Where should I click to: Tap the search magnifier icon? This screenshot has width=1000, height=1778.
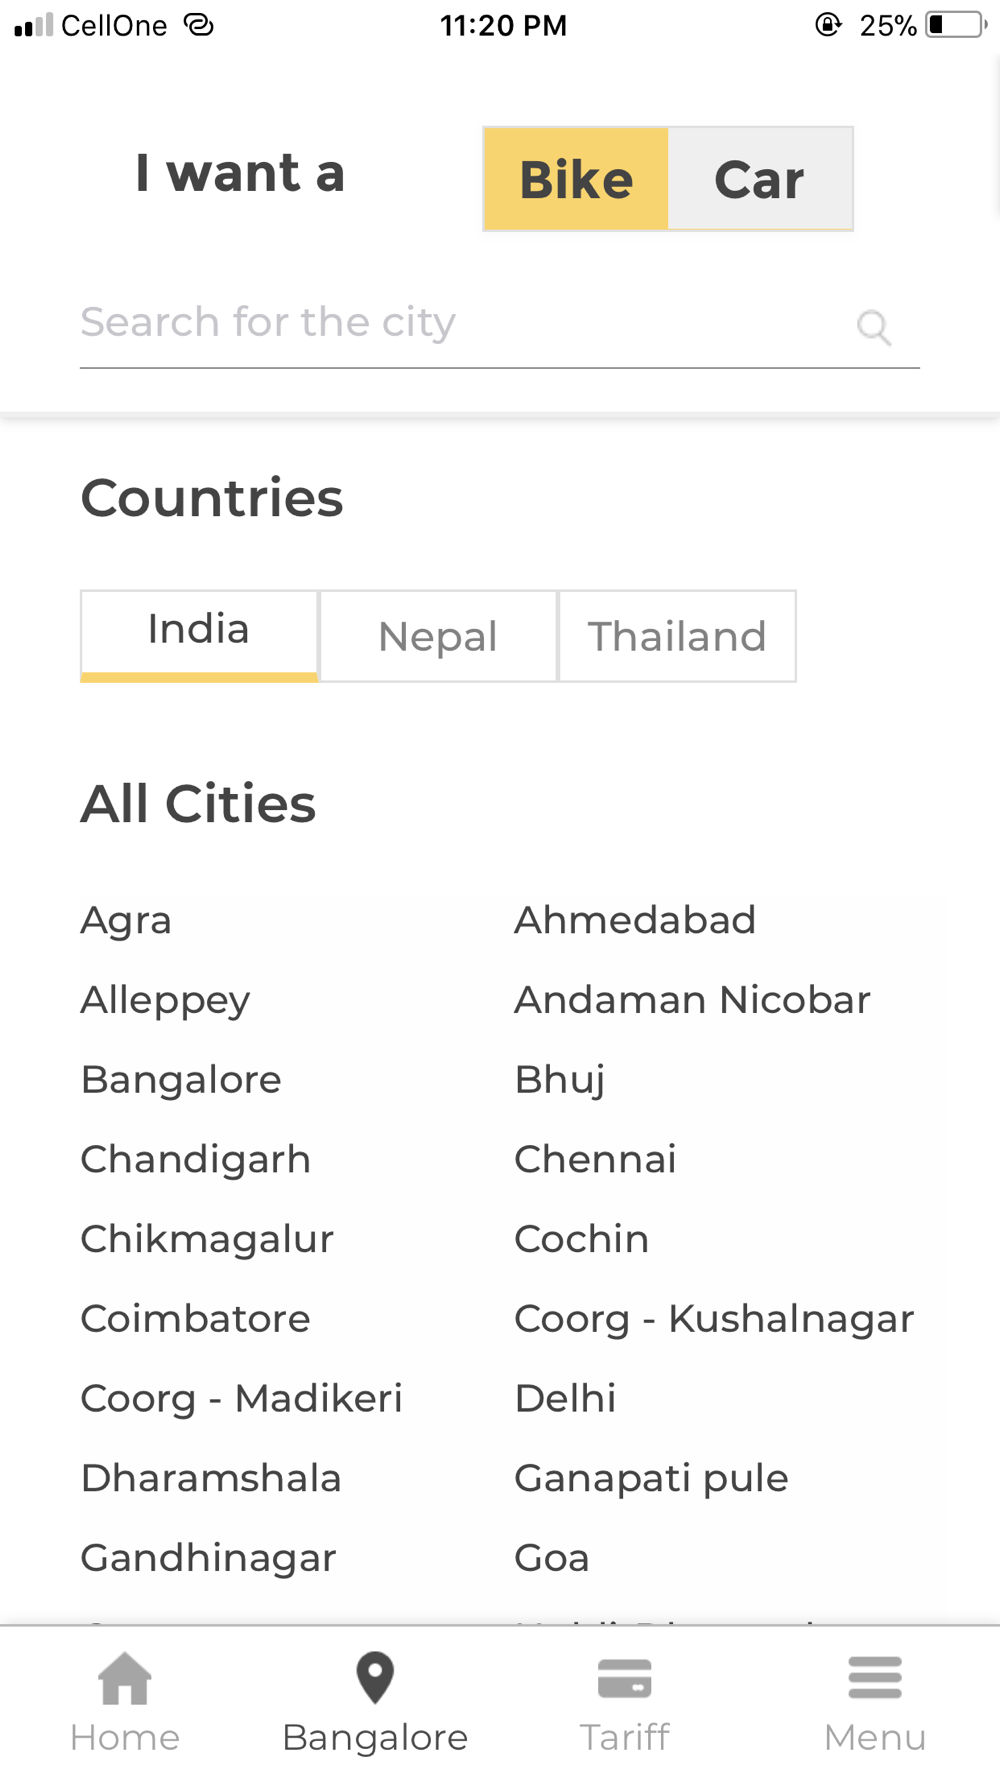[873, 327]
